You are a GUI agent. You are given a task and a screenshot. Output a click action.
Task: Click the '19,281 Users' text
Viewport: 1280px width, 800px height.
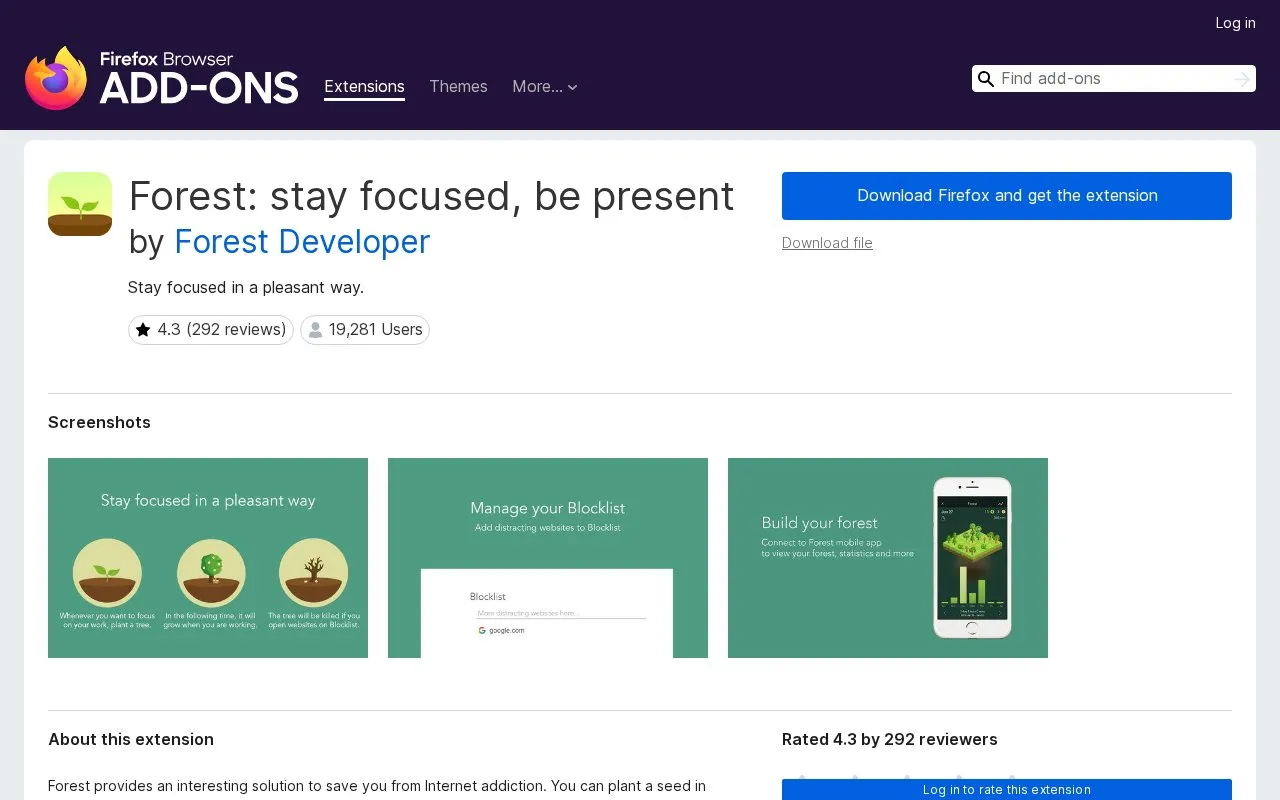click(376, 330)
